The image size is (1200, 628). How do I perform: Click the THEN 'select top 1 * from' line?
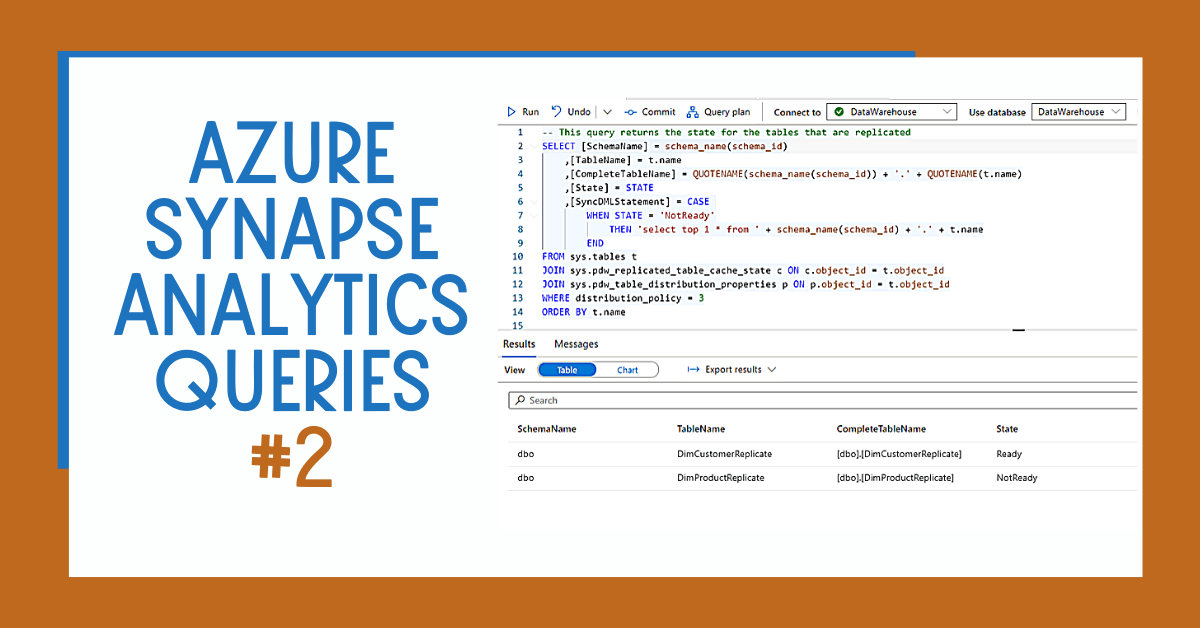coord(796,229)
